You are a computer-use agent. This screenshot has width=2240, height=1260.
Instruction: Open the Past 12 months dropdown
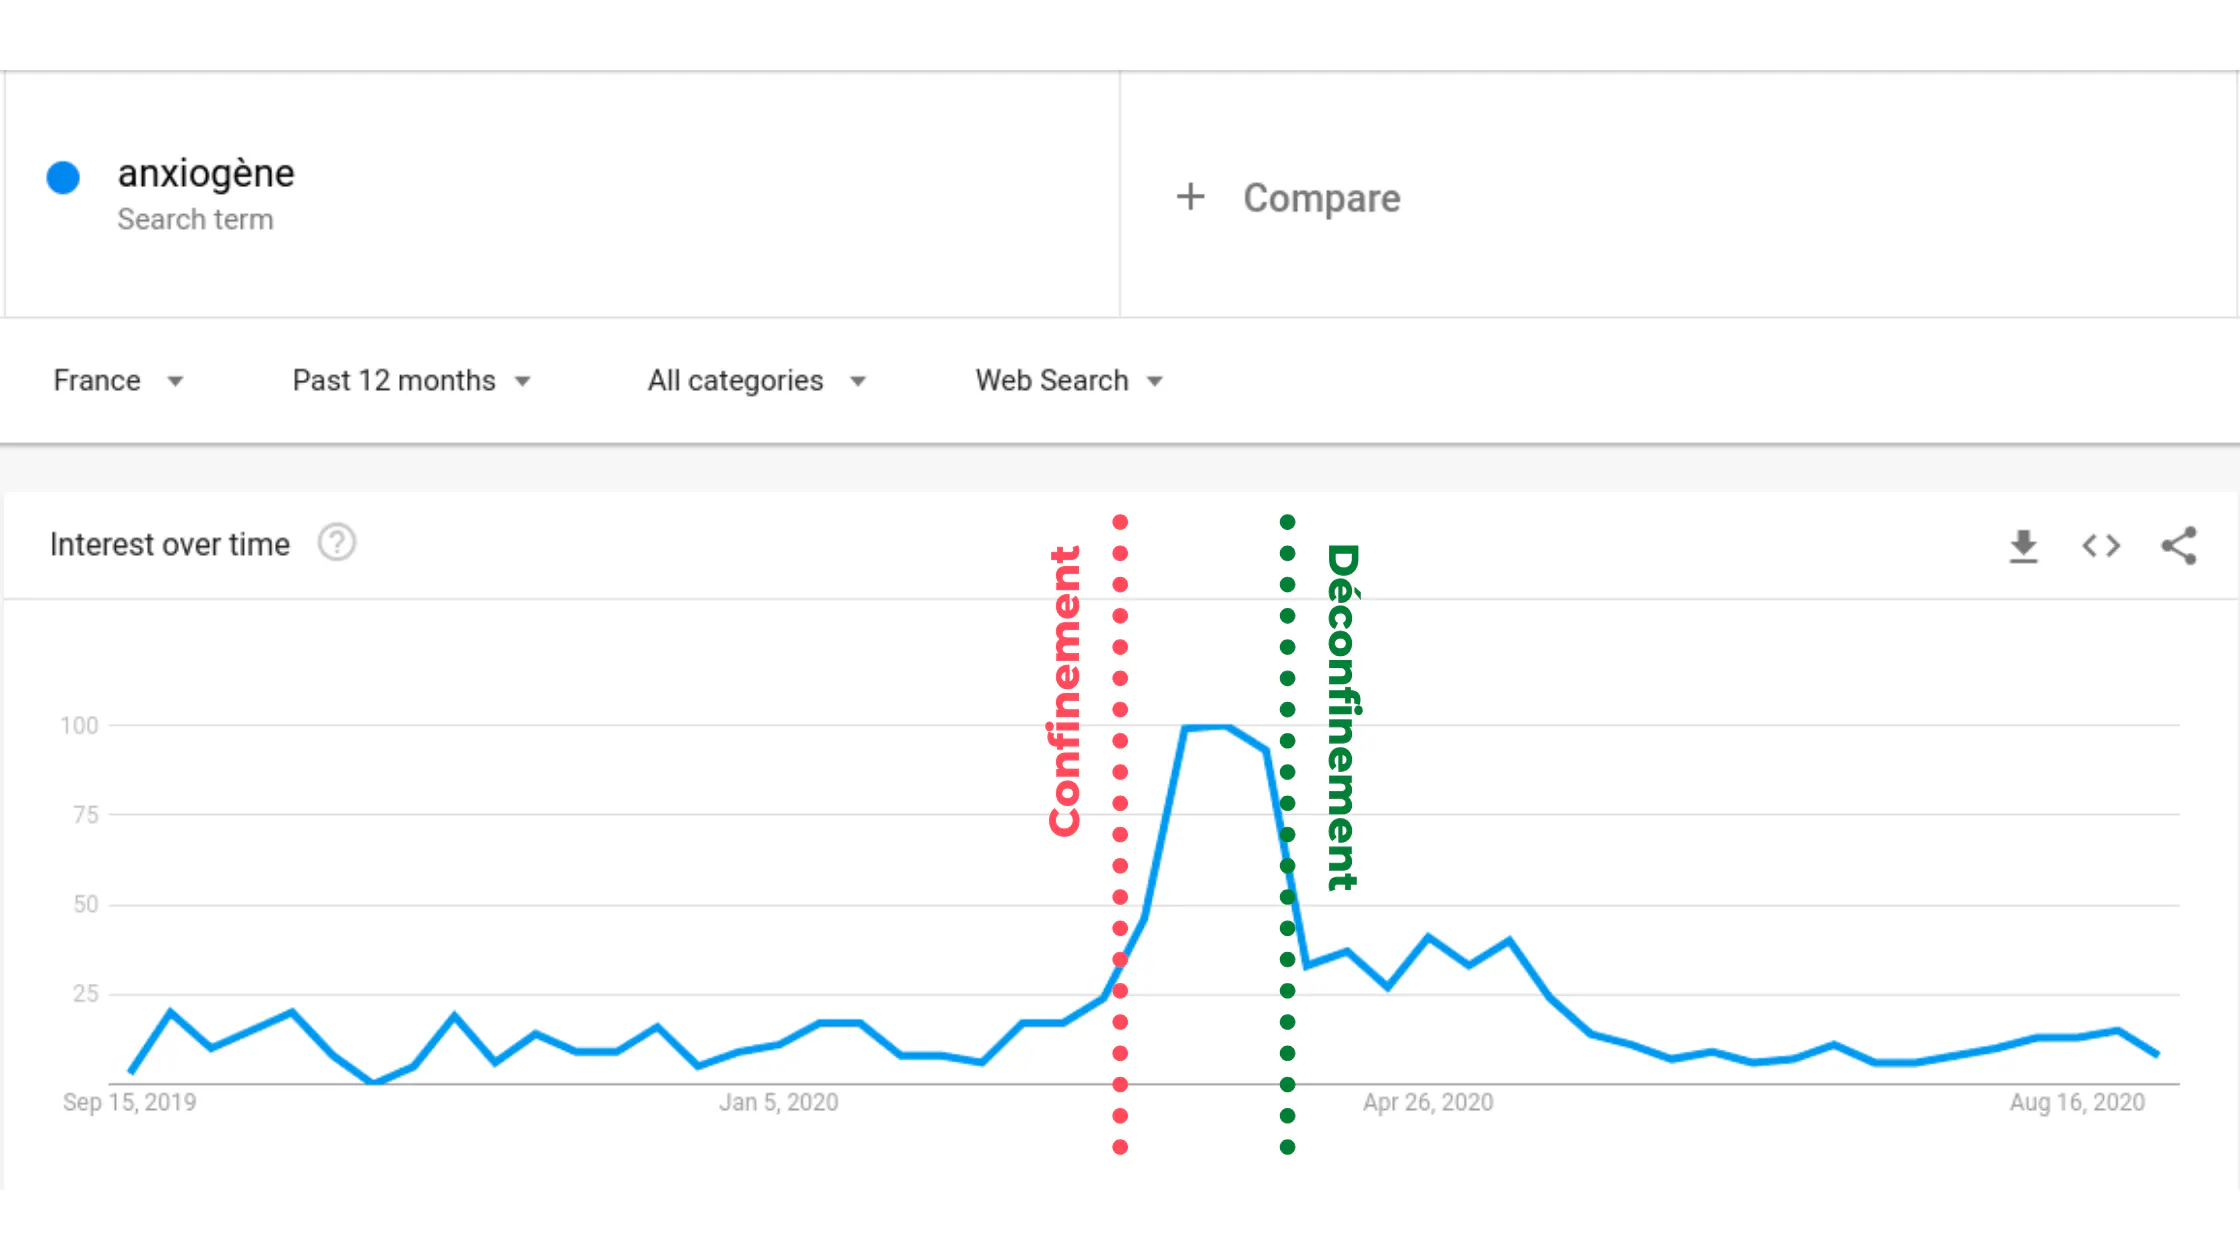(x=411, y=381)
